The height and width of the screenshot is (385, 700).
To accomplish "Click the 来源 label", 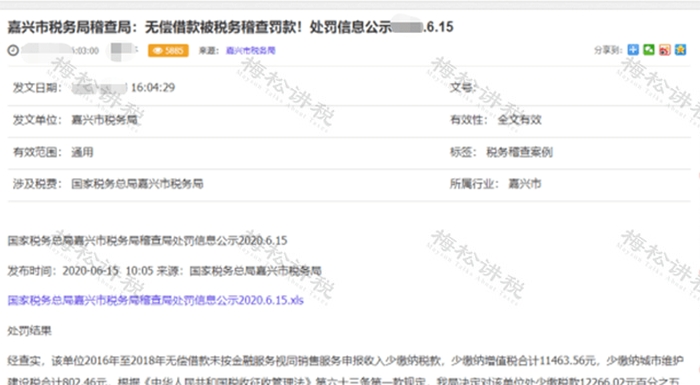I will pyautogui.click(x=209, y=50).
